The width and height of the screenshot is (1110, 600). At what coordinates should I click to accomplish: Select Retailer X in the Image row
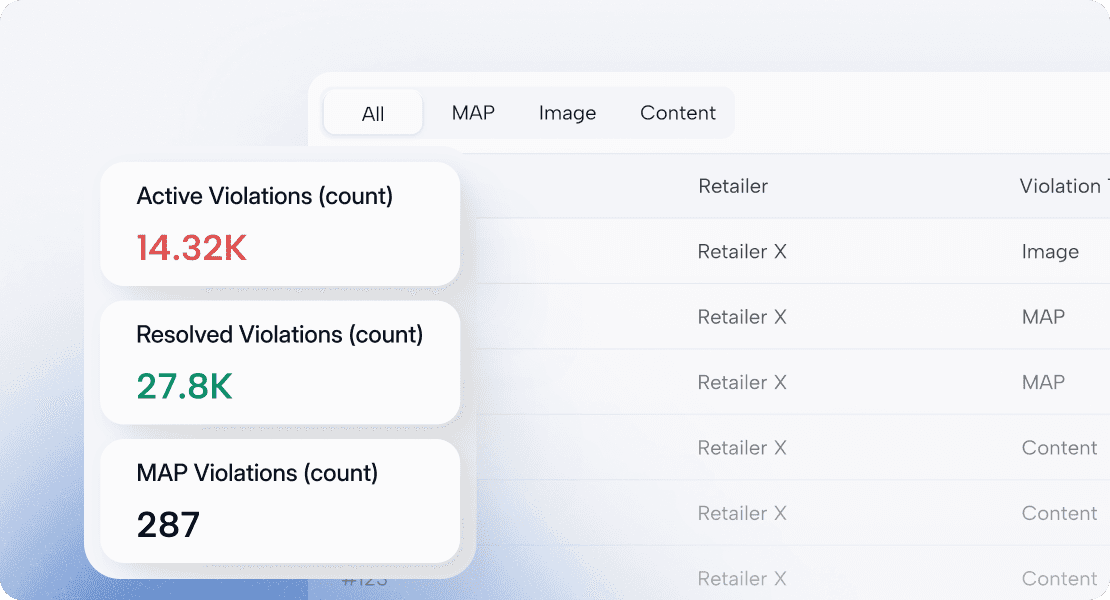click(742, 251)
